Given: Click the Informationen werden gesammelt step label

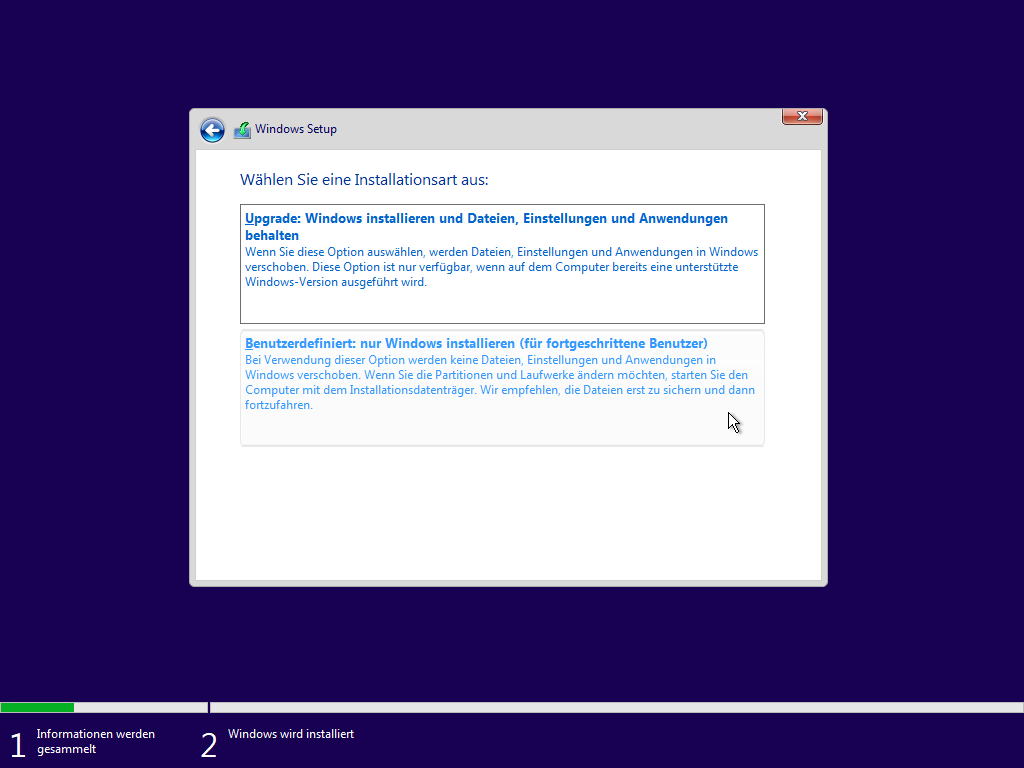Looking at the screenshot, I should tap(95, 741).
